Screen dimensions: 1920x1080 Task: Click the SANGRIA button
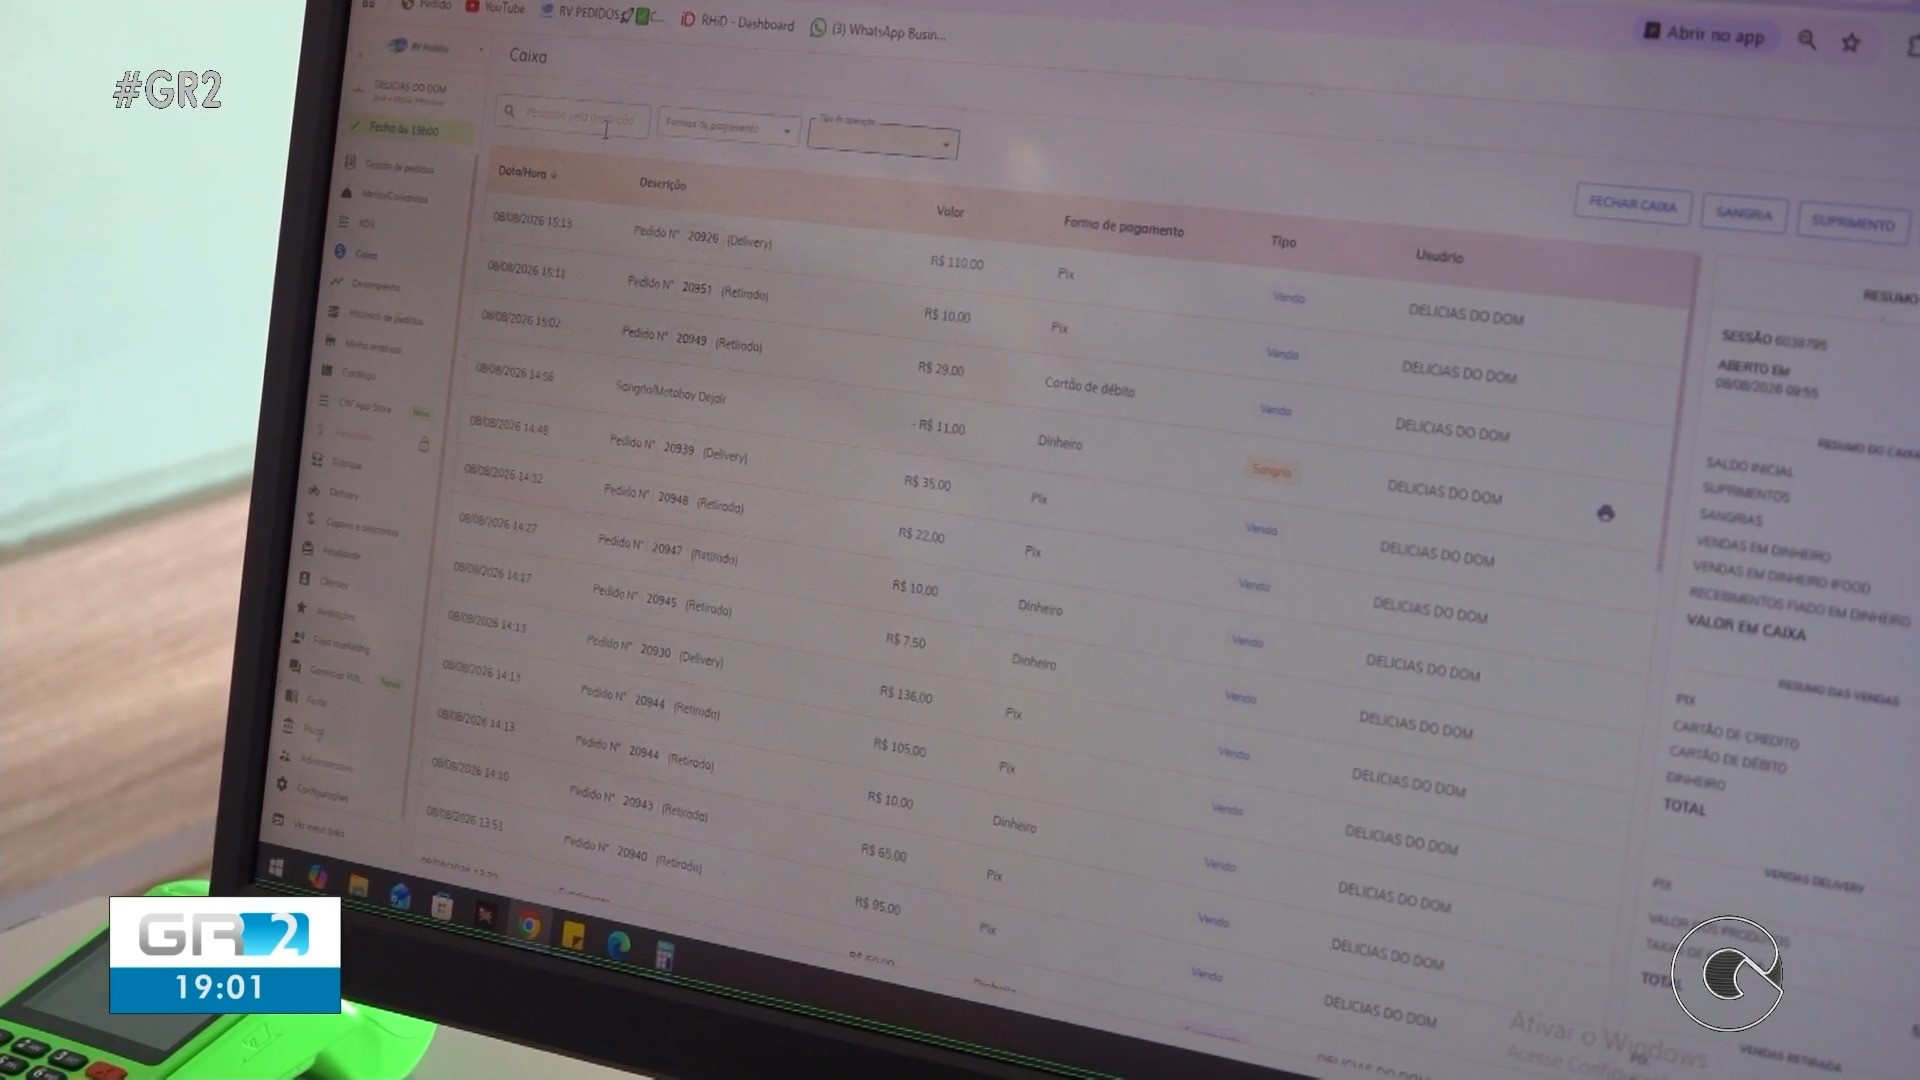click(x=1744, y=213)
